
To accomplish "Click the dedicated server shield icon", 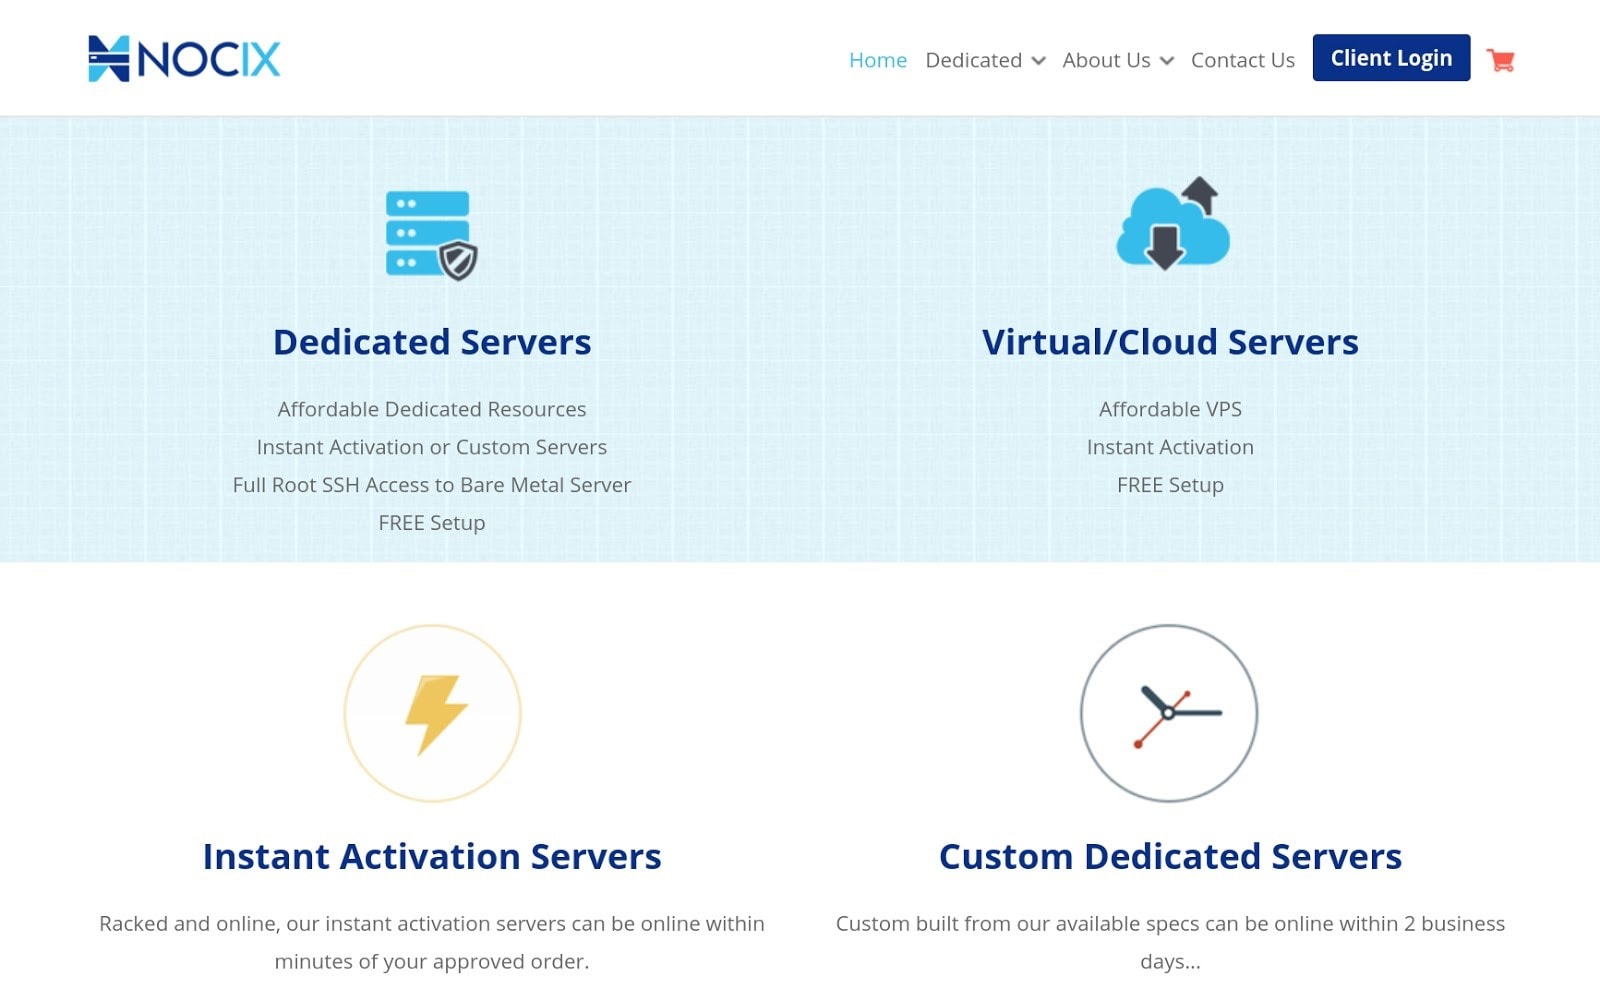I will click(432, 235).
